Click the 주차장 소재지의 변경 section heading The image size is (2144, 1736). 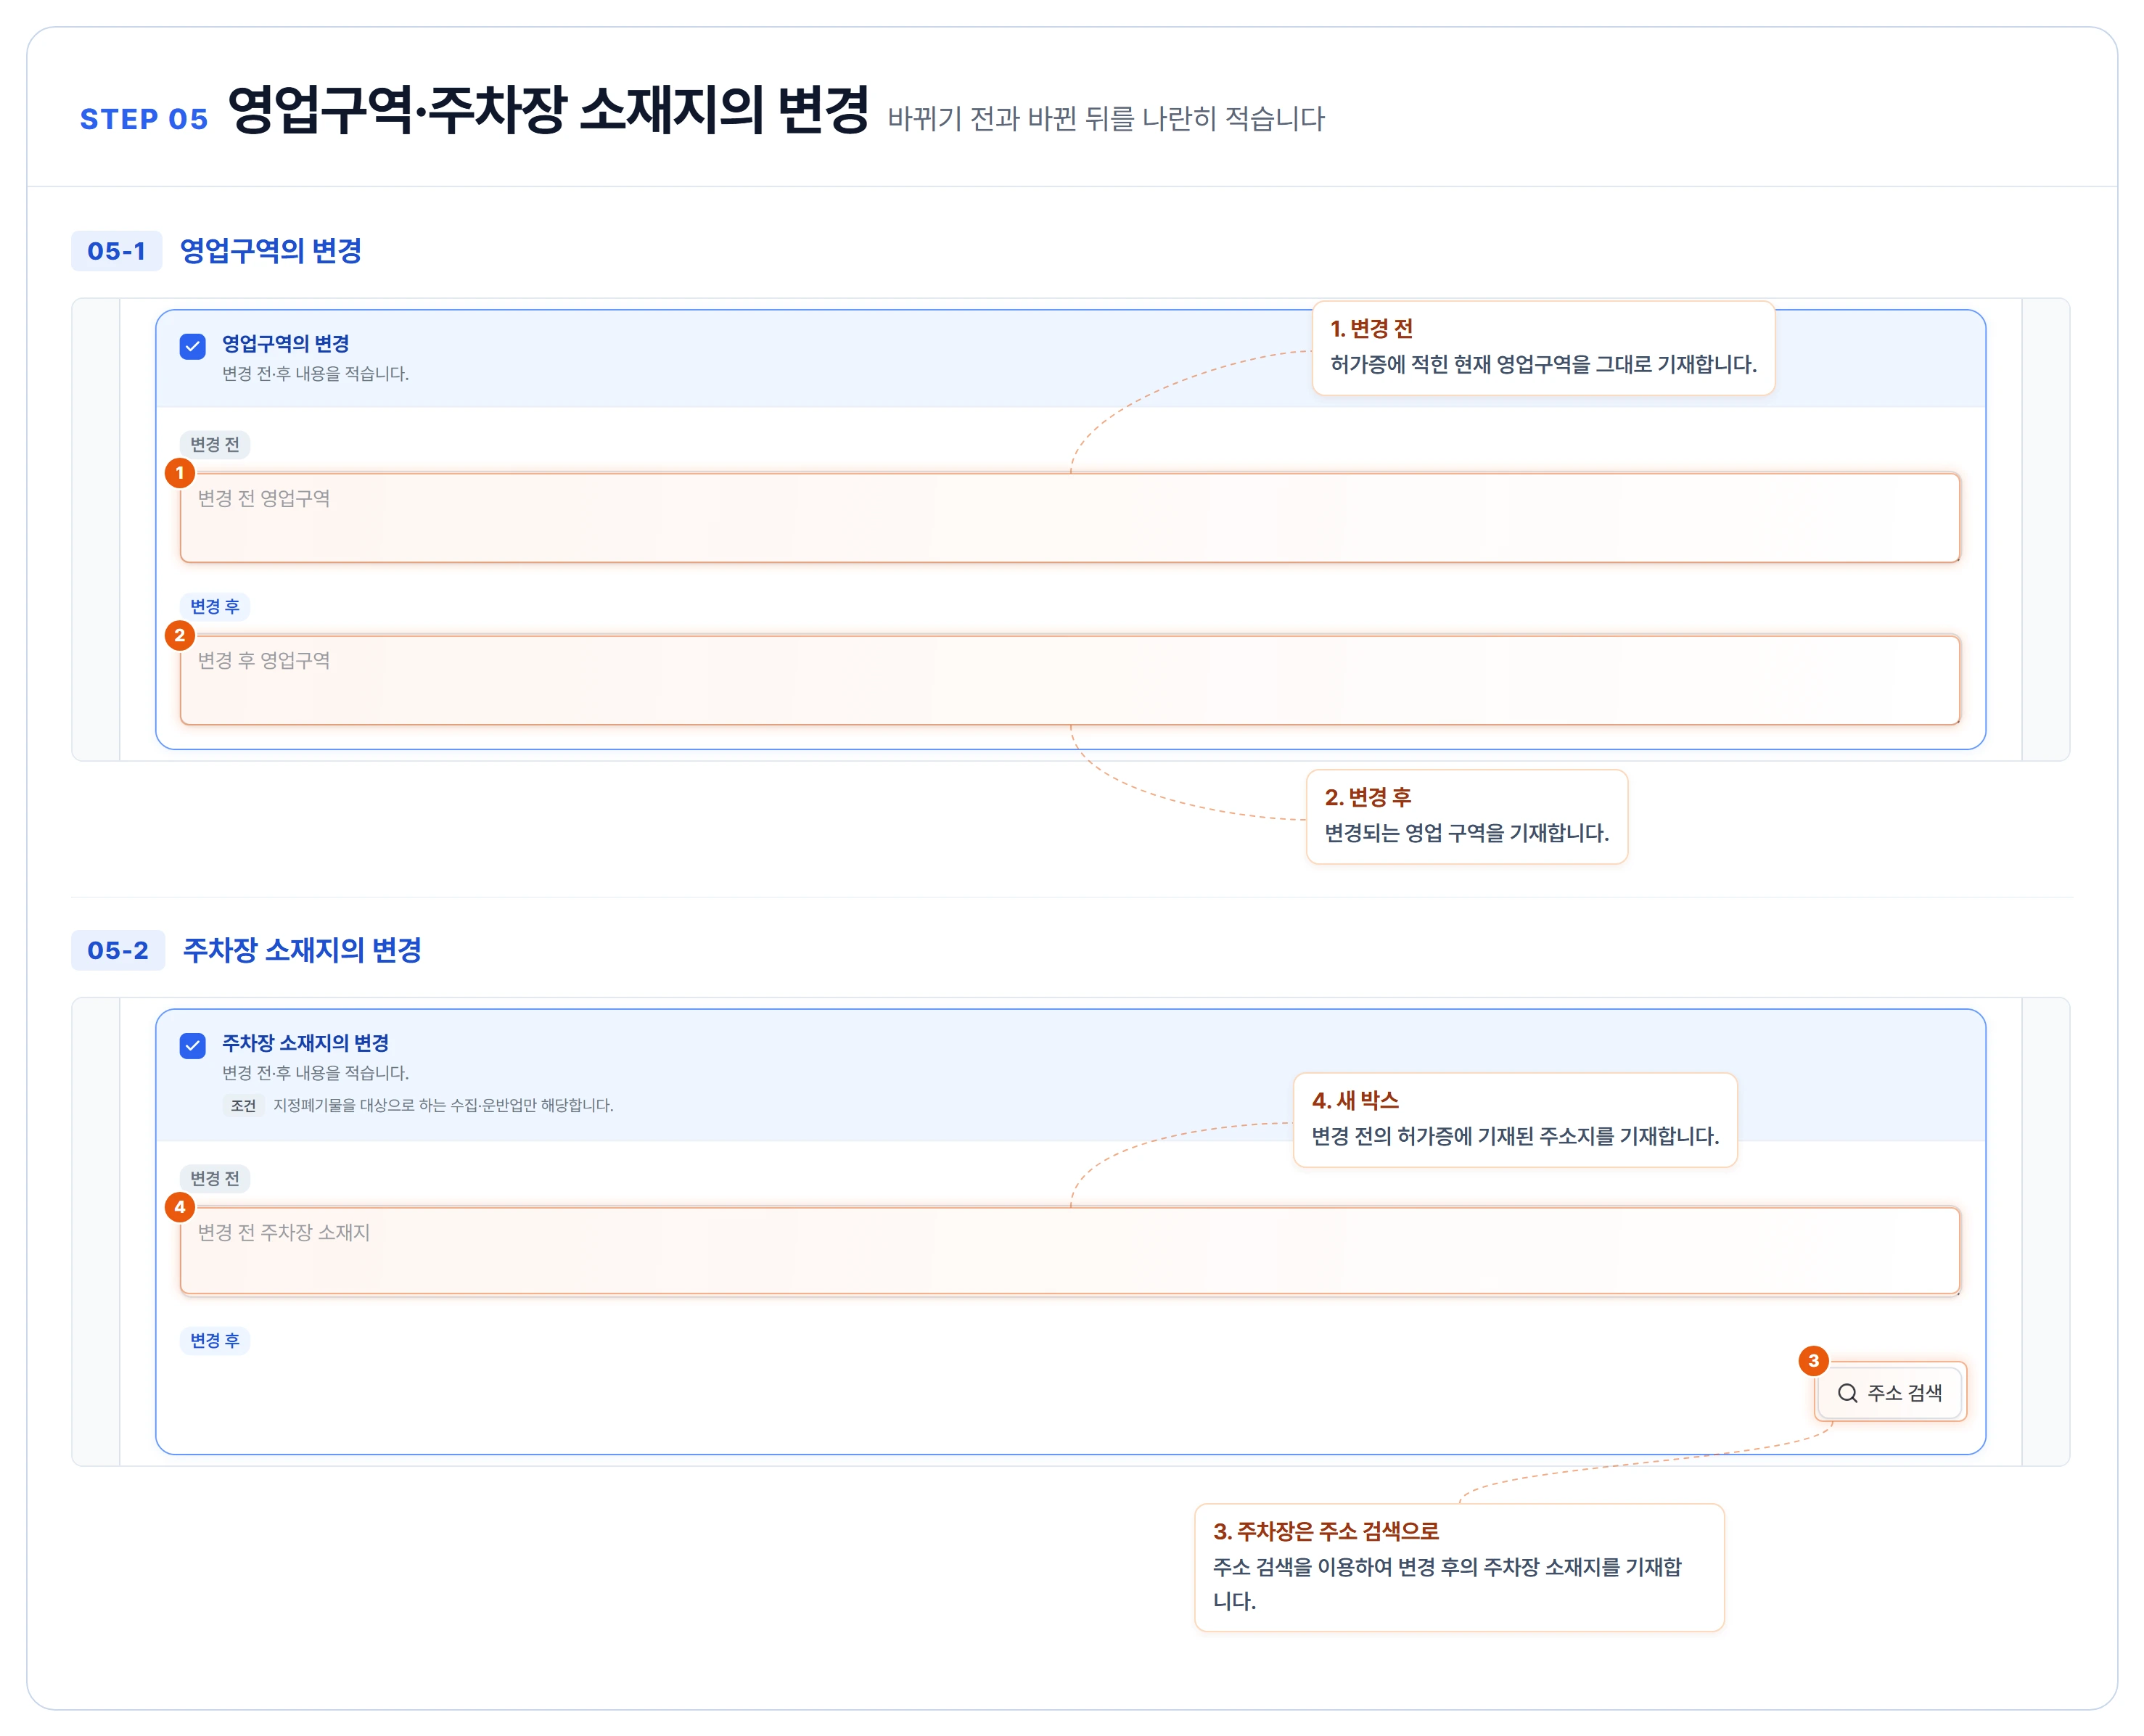tap(302, 950)
